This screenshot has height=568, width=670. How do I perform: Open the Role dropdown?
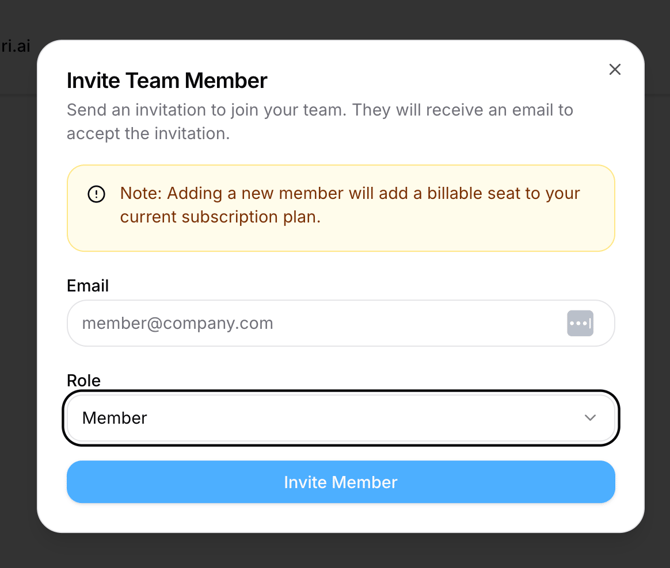point(340,418)
